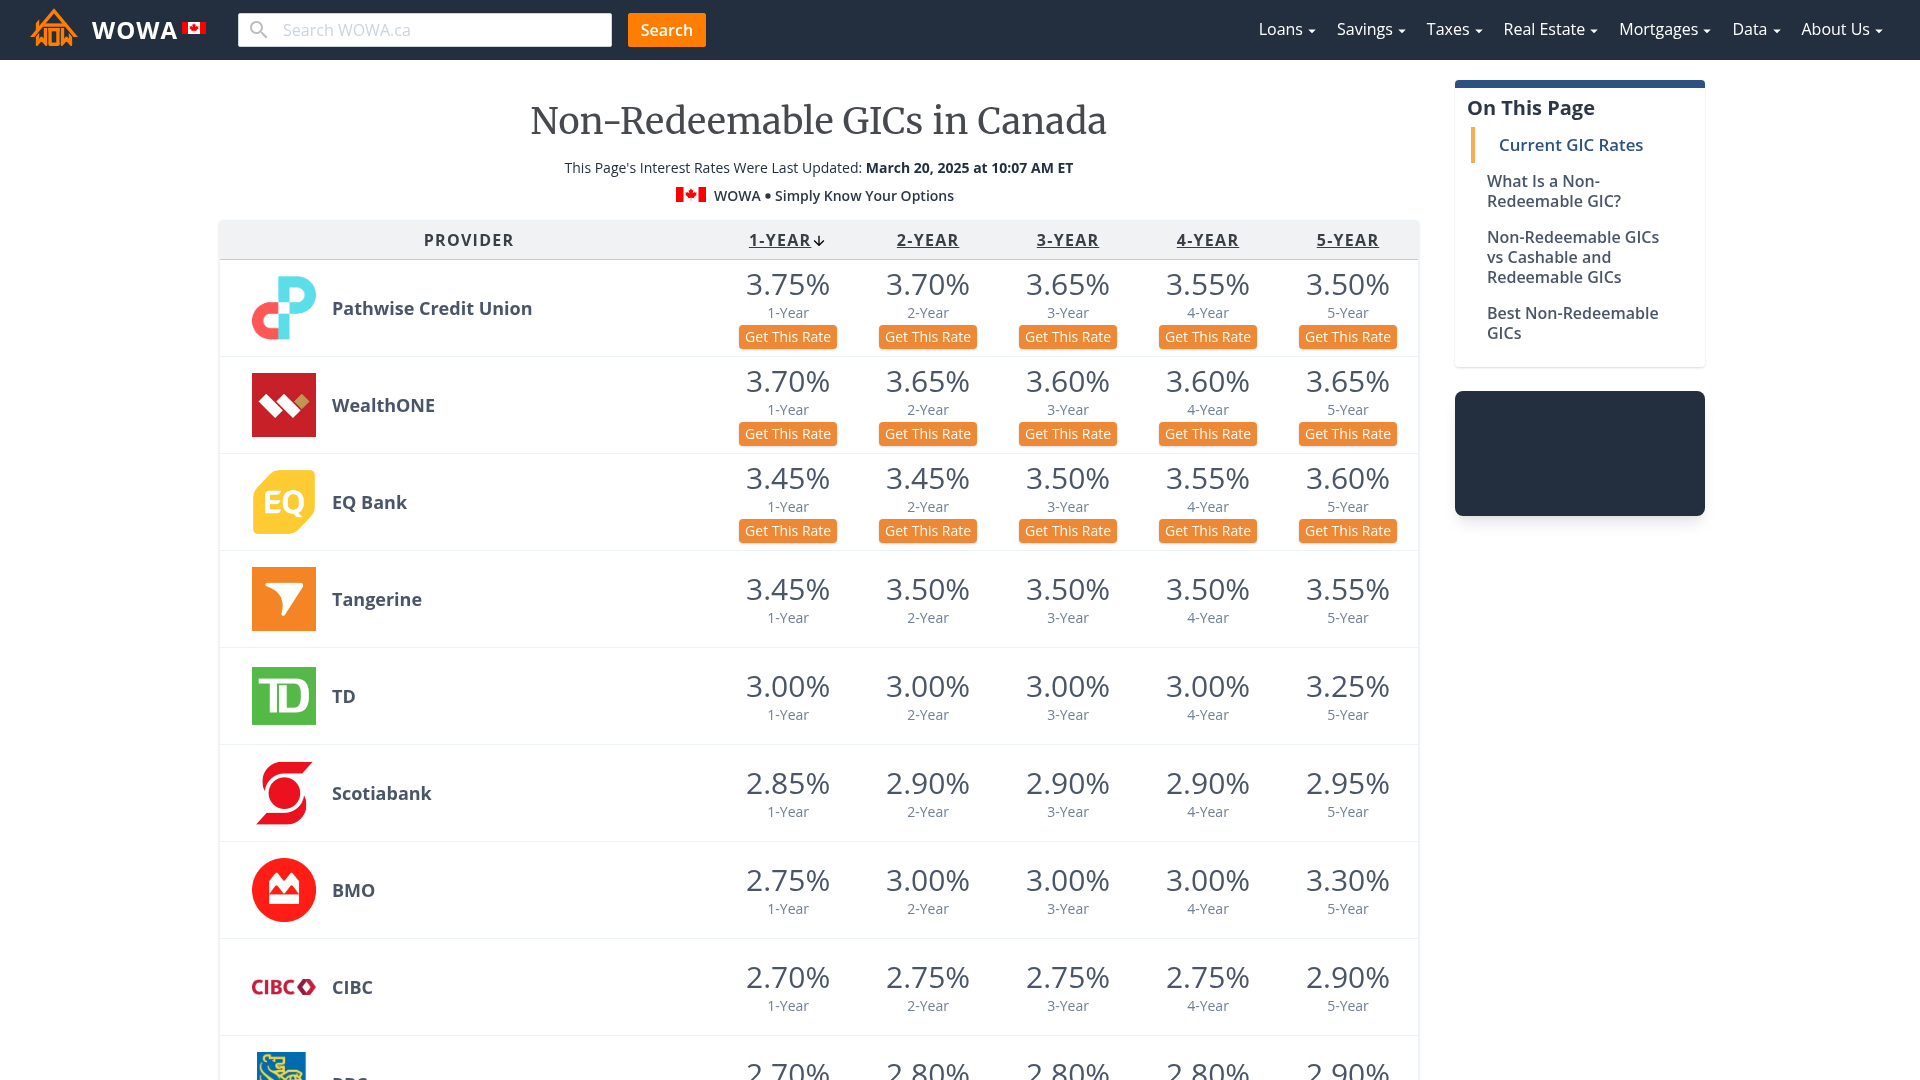The height and width of the screenshot is (1080, 1920).
Task: Get Pathwise 4-Year 3.55% rate
Action: click(x=1208, y=337)
